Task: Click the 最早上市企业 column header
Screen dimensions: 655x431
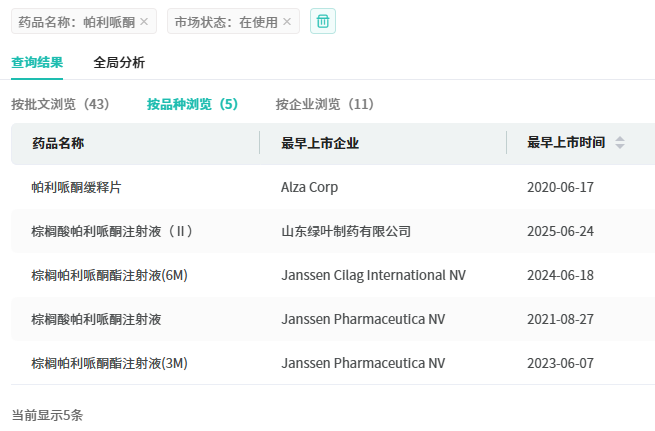Action: coord(320,143)
